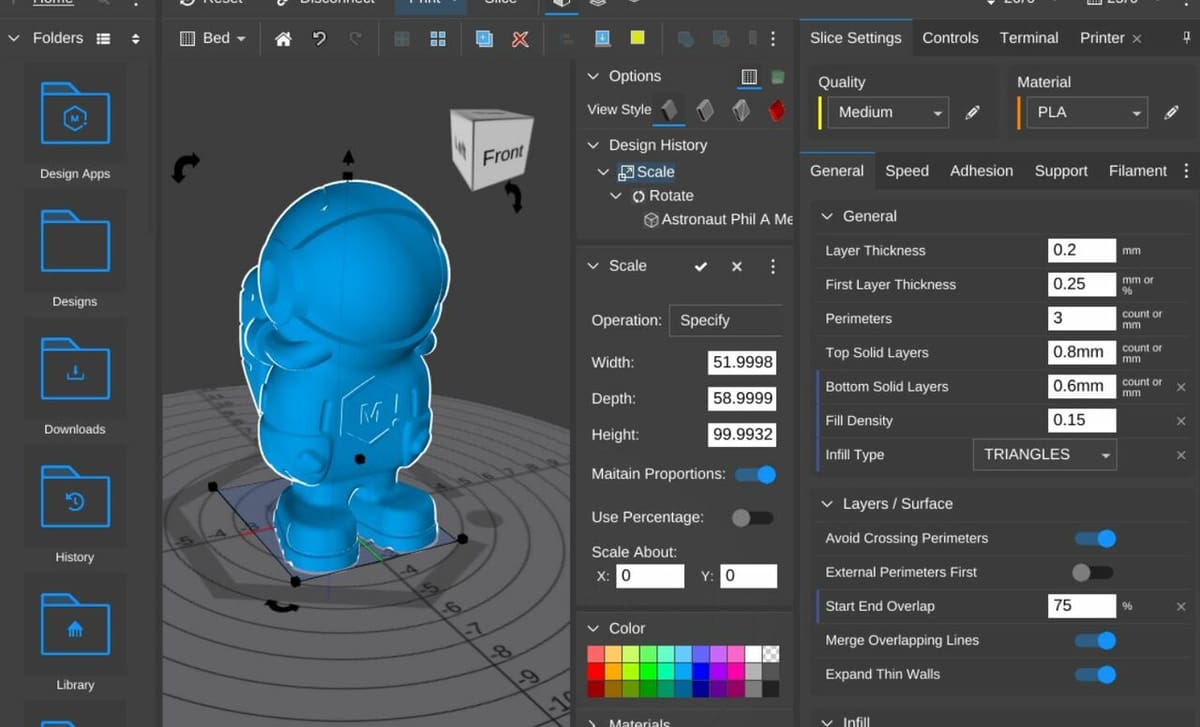Open the Speed settings tab
Image resolution: width=1200 pixels, height=727 pixels.
pos(907,171)
